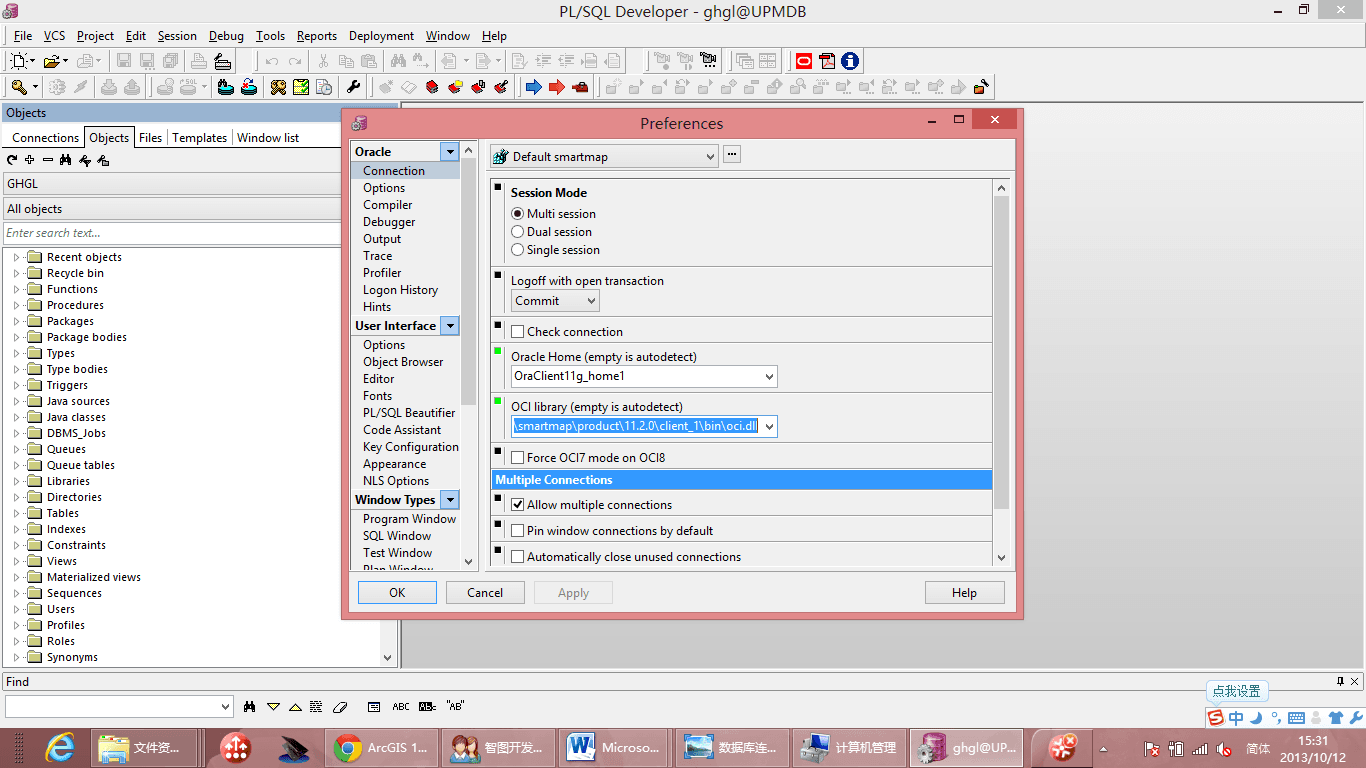The width and height of the screenshot is (1366, 768).
Task: Click the PDF manual icon
Action: point(827,61)
